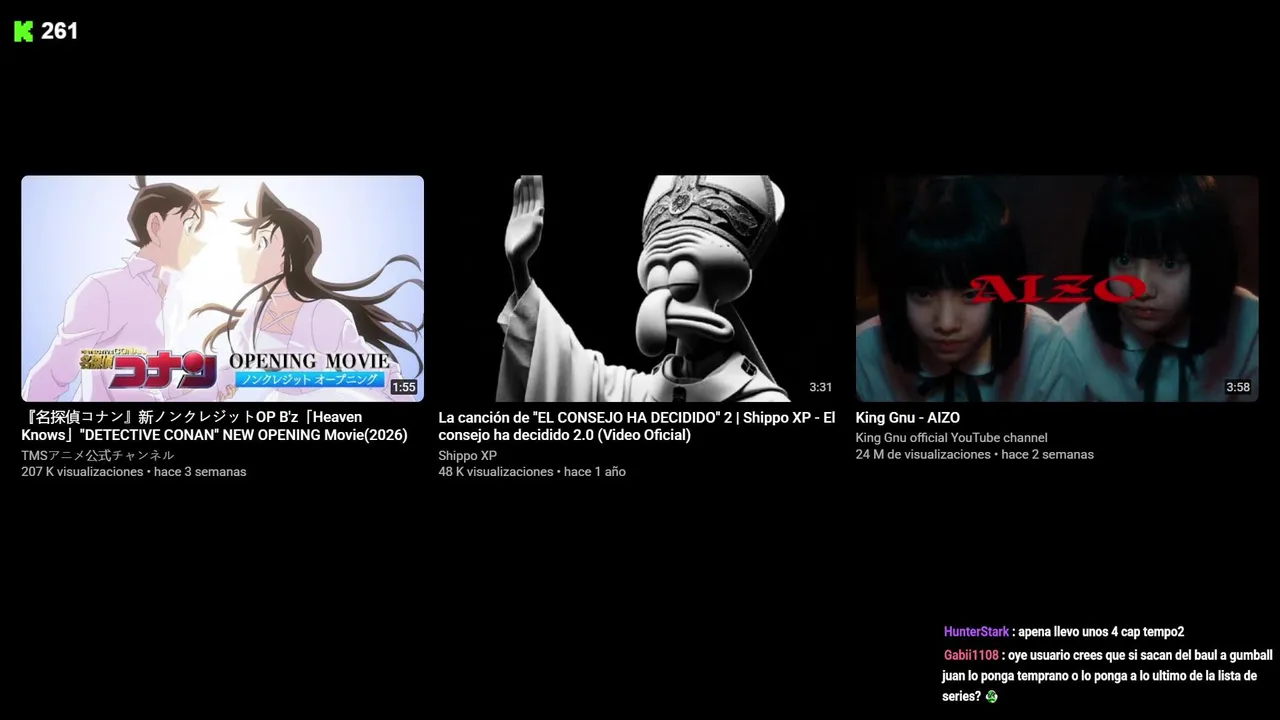Screen dimensions: 1280x720
Task: Open the AIZO video thumbnail
Action: (1057, 289)
